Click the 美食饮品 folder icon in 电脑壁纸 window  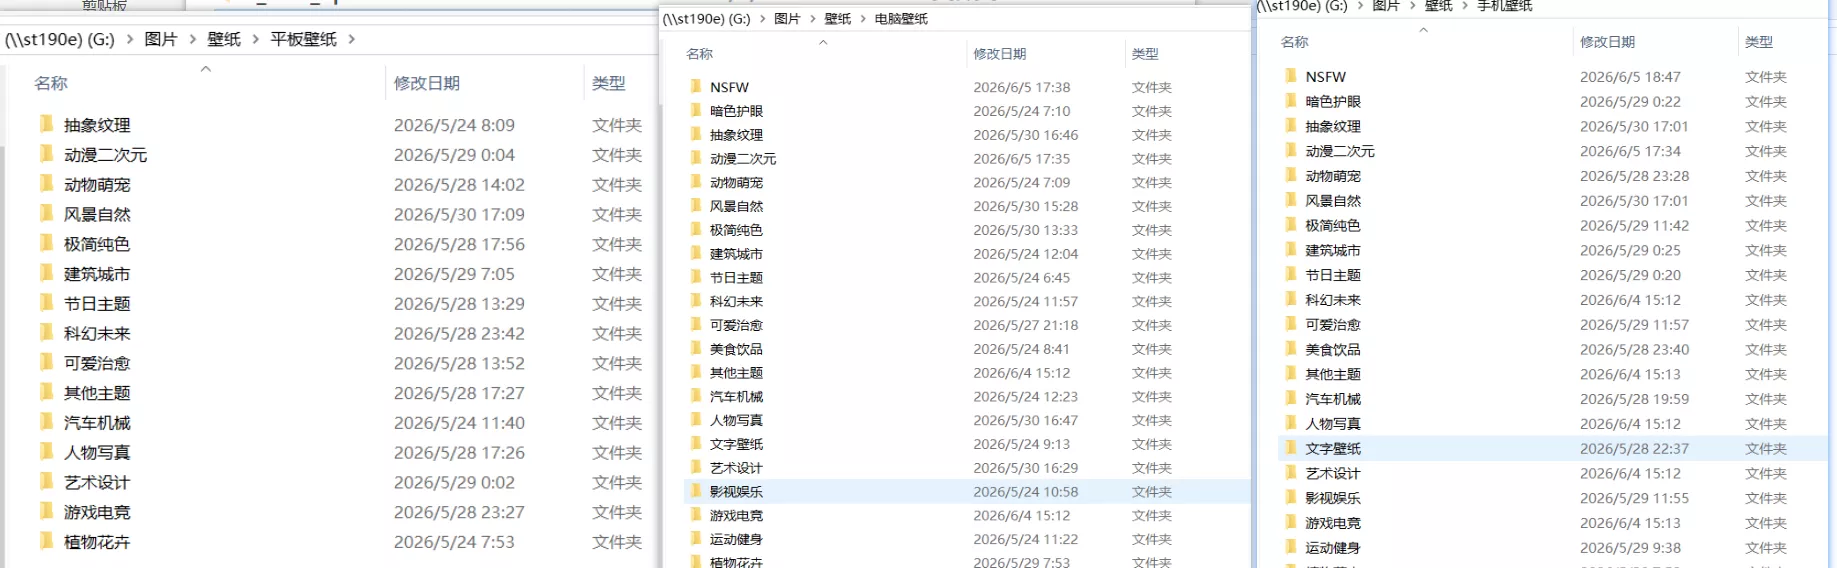[696, 348]
